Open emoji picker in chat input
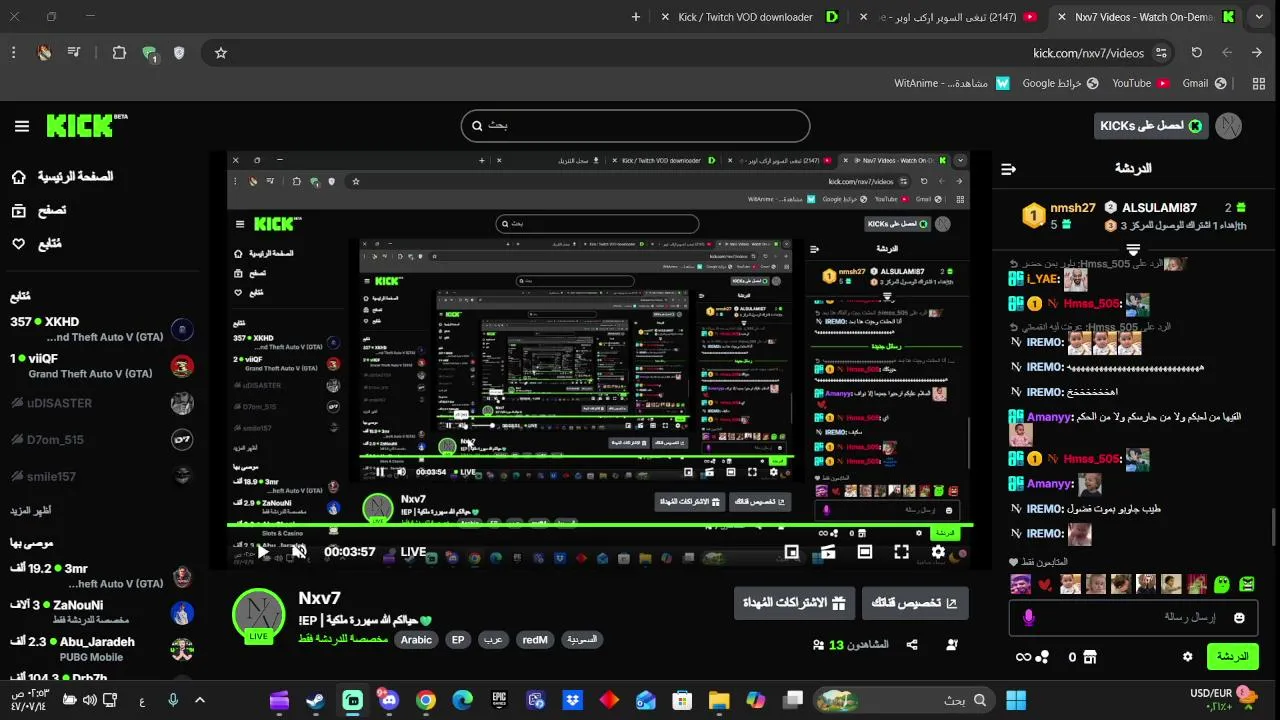1280x720 pixels. click(1240, 618)
